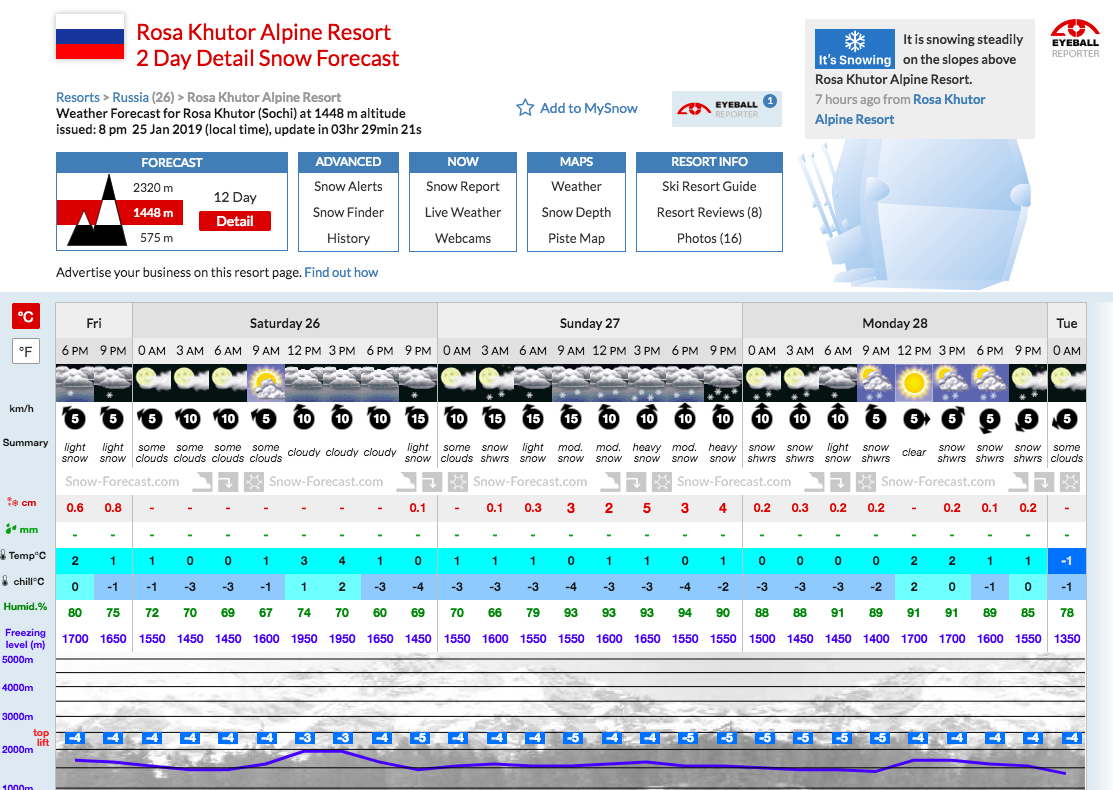Click the green raindrops mm row icon

11,529
